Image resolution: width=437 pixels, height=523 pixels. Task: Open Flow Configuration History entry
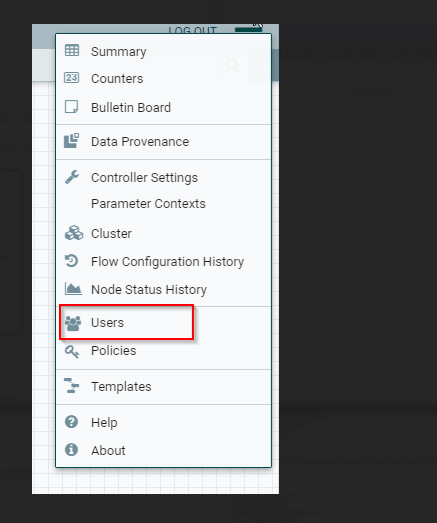point(163,262)
